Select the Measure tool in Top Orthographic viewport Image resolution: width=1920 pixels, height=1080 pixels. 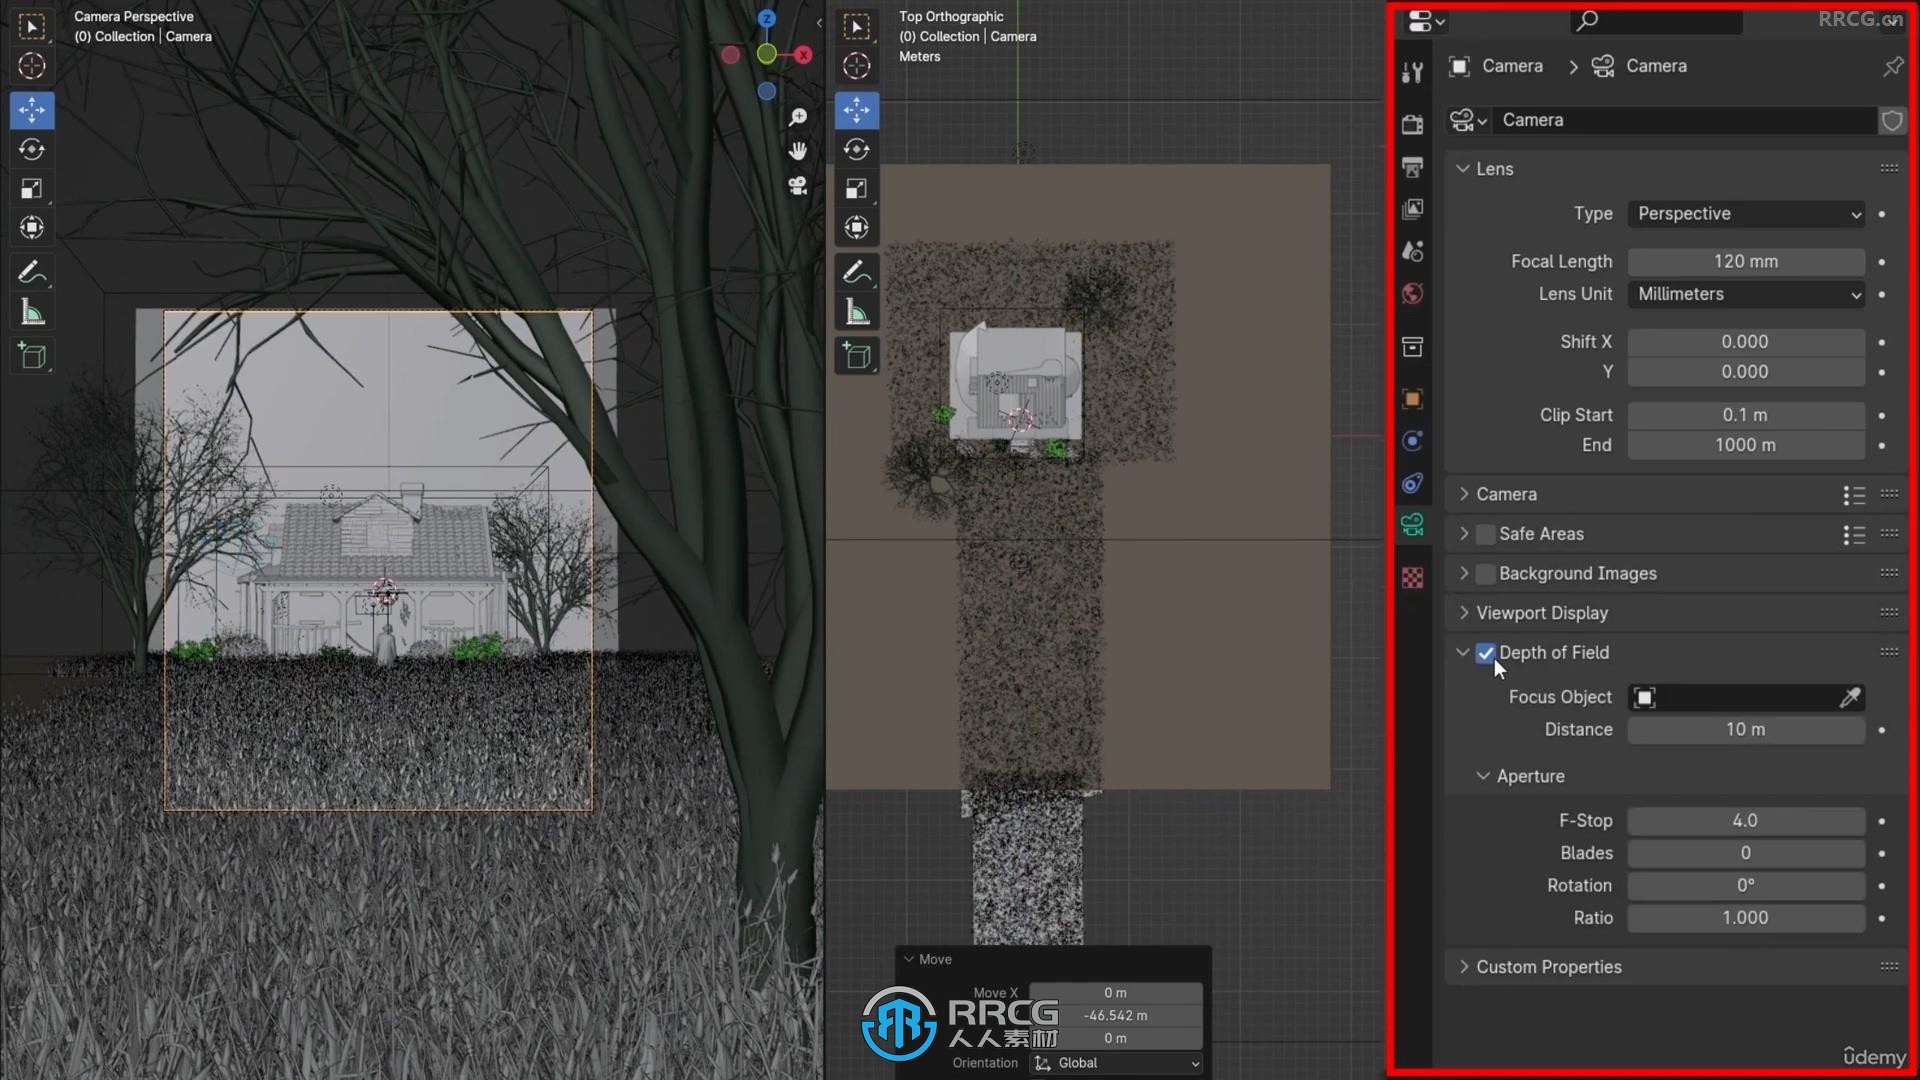(857, 313)
